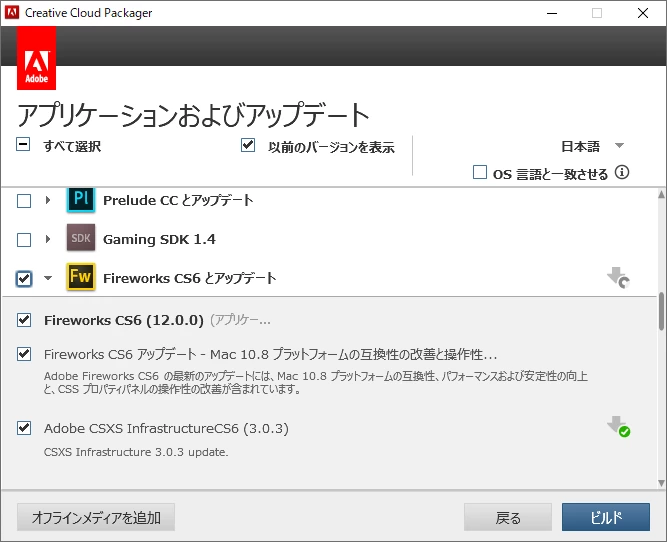The image size is (667, 542).
Task: Uncheck Fireworks CS6 (12.0.0) application checkbox
Action: coord(24,319)
